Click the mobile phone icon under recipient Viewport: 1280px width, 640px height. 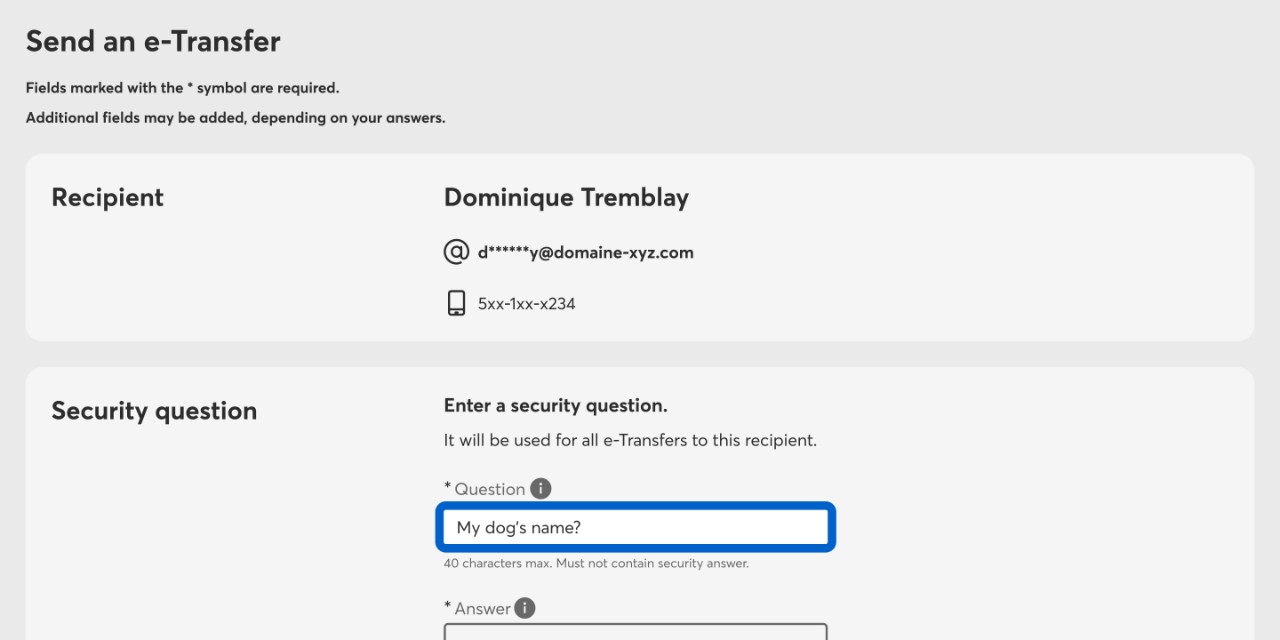(x=456, y=303)
